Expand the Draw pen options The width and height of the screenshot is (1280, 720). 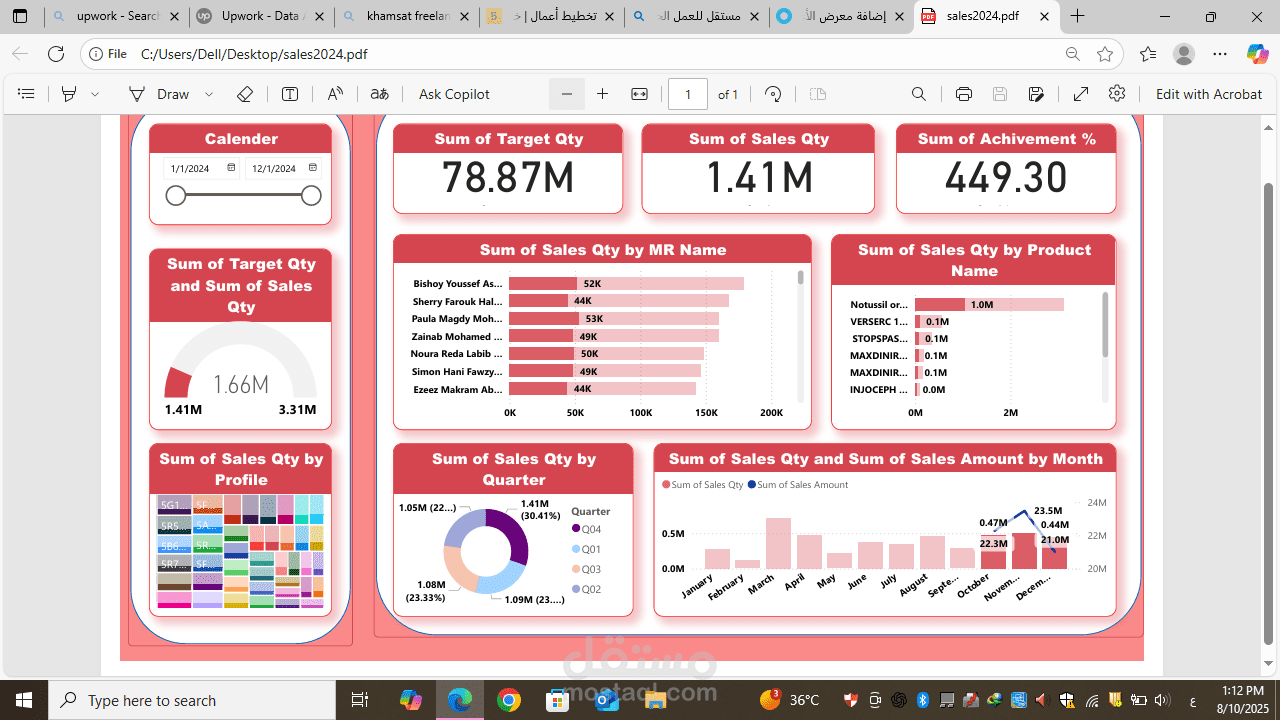209,94
